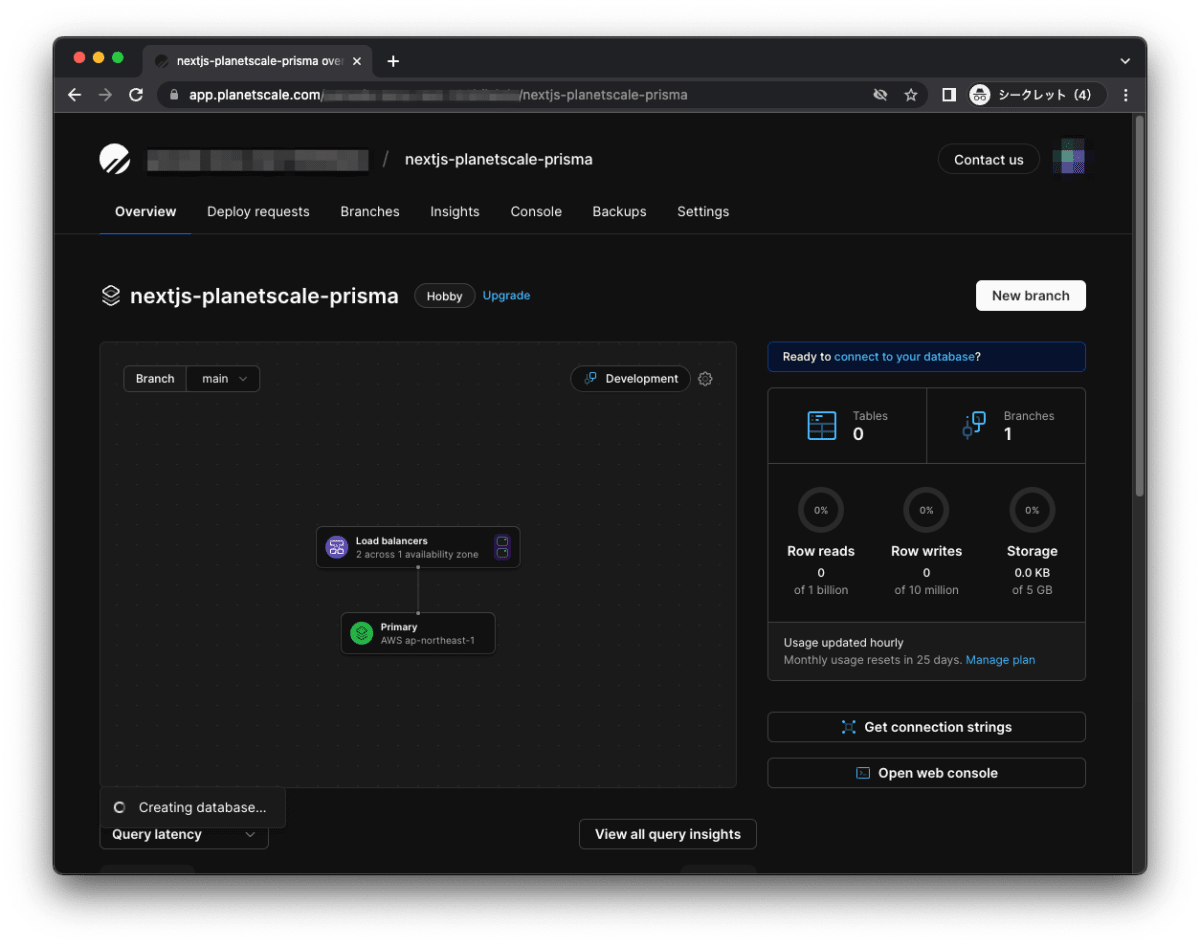Click the Storage 0% gauge
This screenshot has height=946, width=1200.
(1032, 510)
